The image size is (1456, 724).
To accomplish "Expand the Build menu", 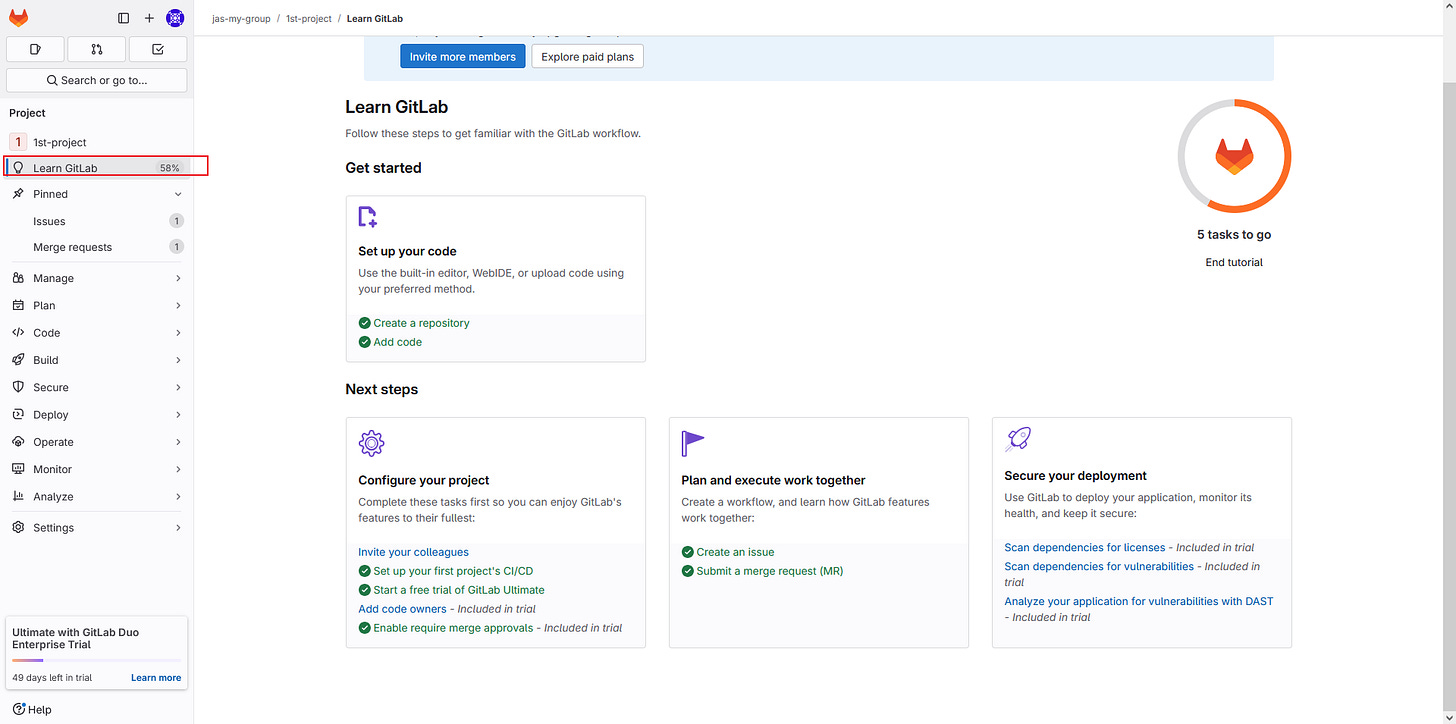I will 97,360.
